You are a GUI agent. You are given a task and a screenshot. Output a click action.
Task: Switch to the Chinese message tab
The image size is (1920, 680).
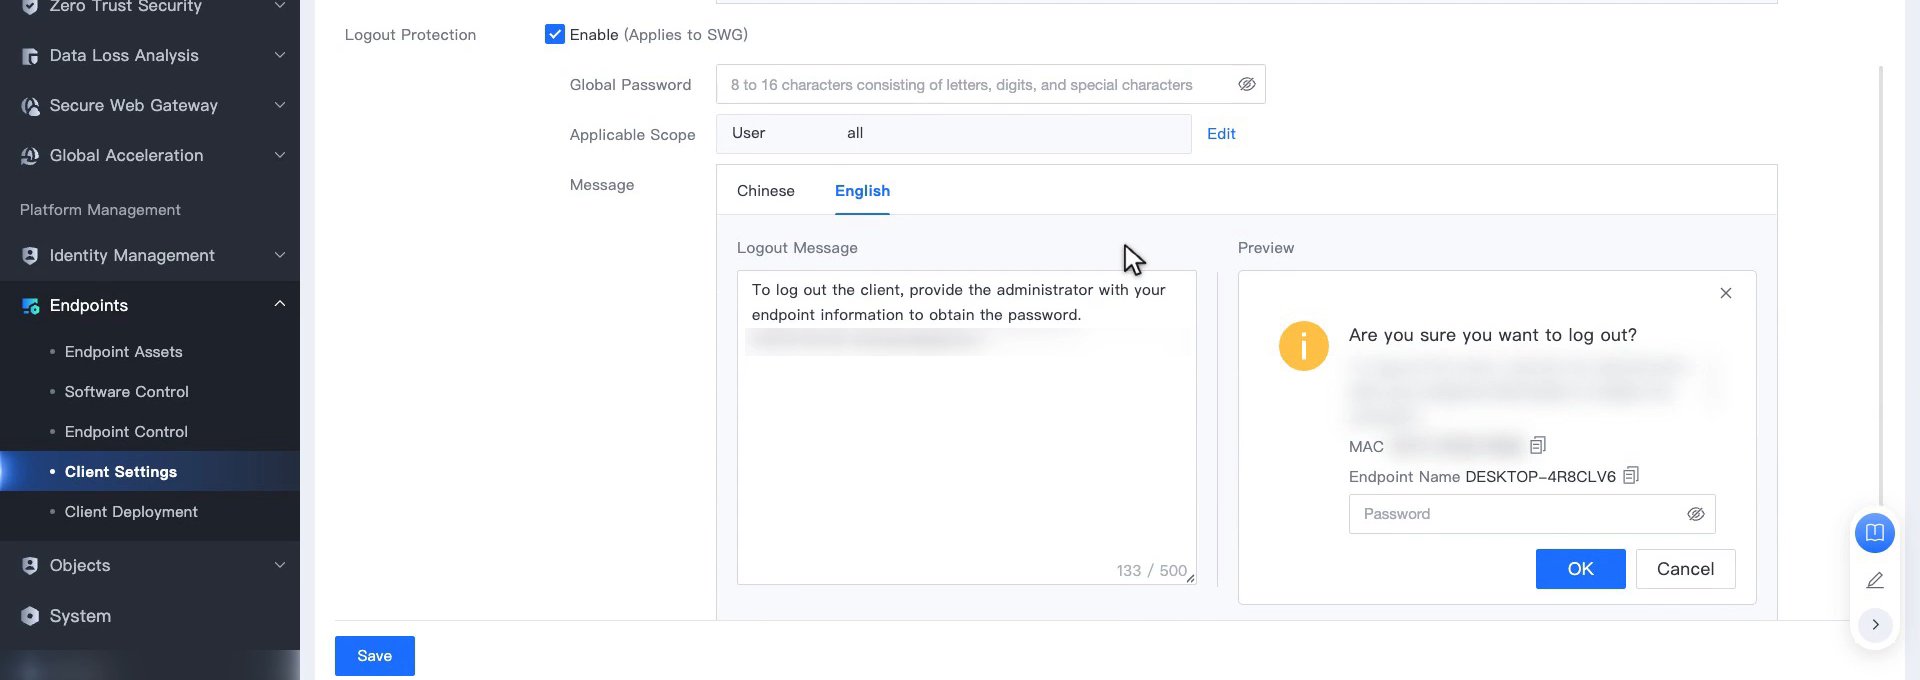click(766, 191)
